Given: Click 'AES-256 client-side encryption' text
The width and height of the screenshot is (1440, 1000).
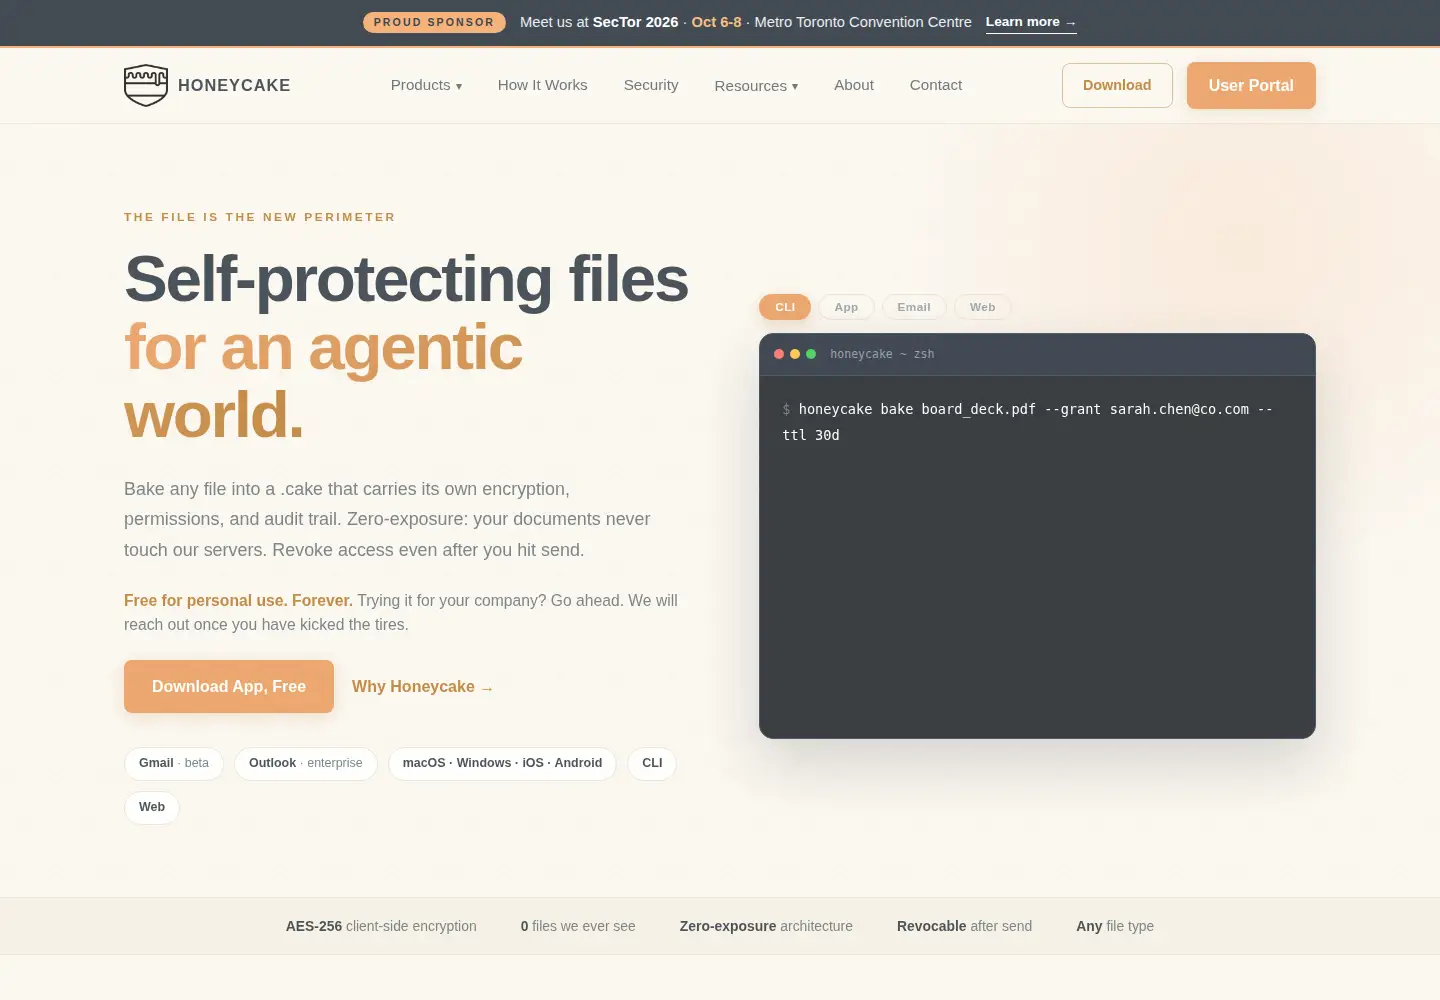Looking at the screenshot, I should click(x=381, y=926).
